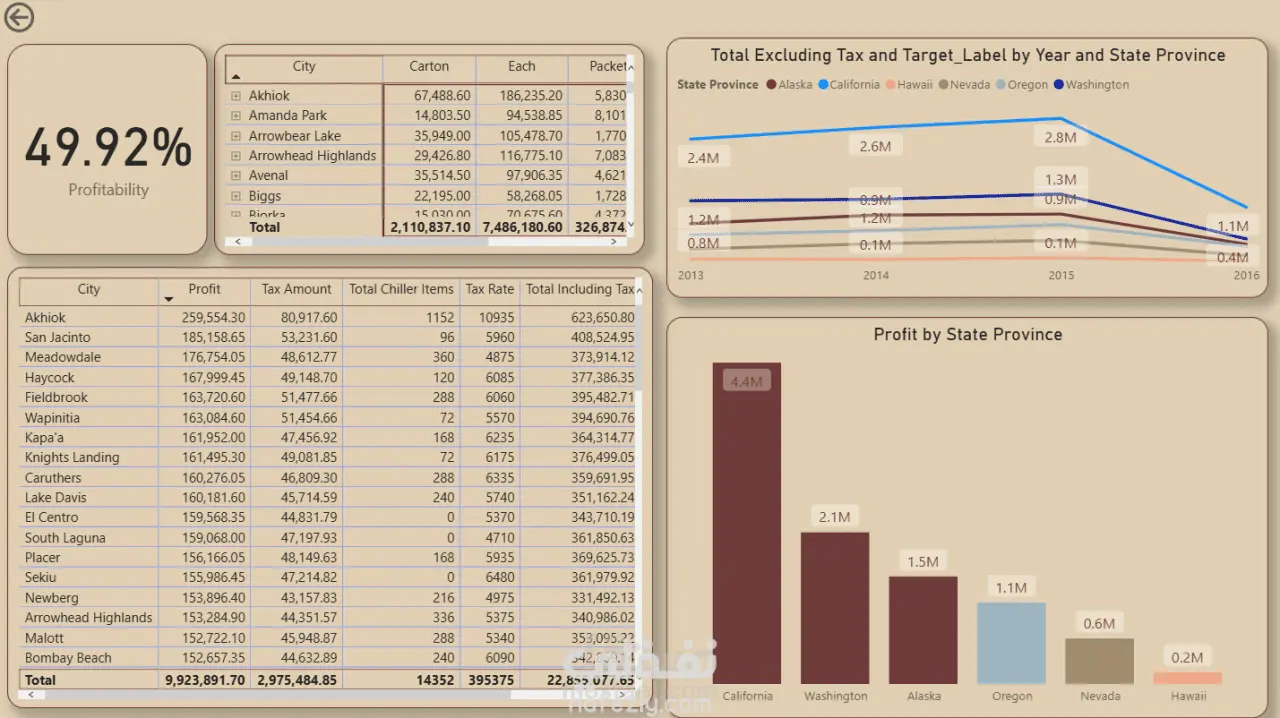Screen dimensions: 1280x718
Task: Select Oregon legend entry
Action: point(1022,85)
